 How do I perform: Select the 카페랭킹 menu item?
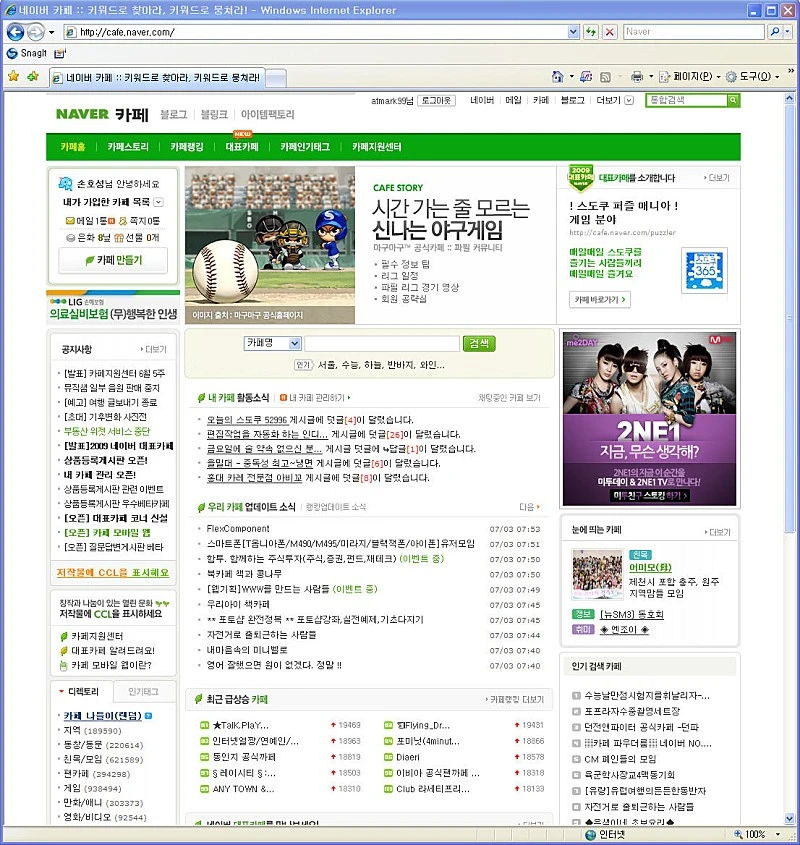187,147
